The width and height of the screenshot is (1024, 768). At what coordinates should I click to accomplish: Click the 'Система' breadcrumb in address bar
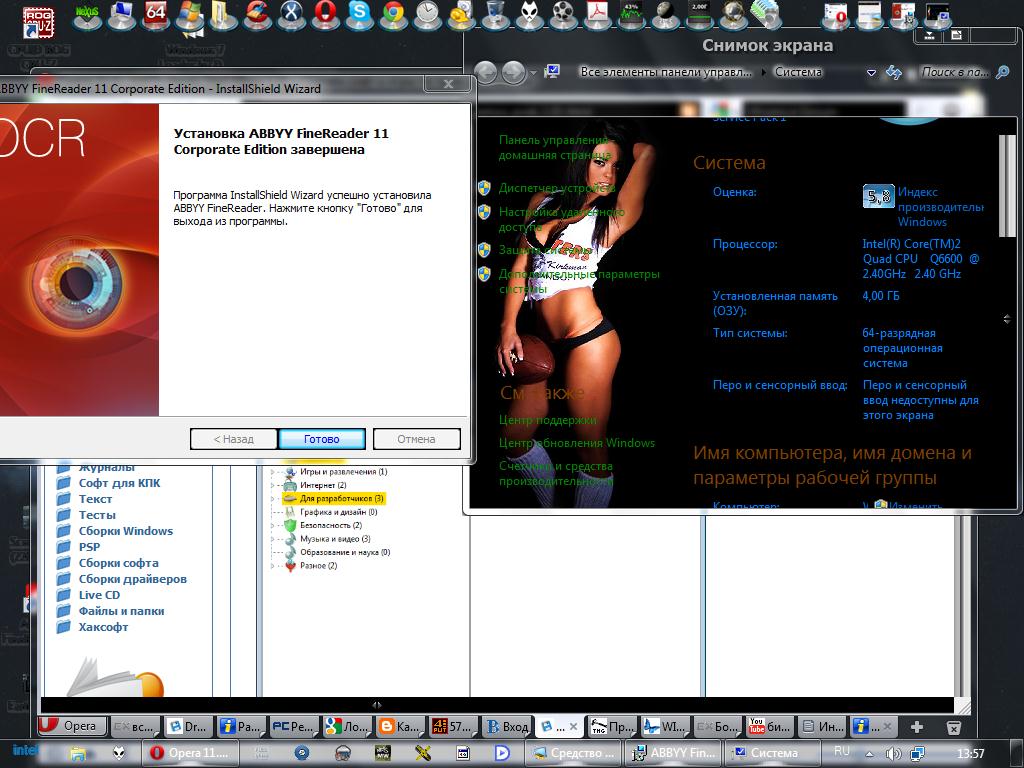tap(798, 72)
